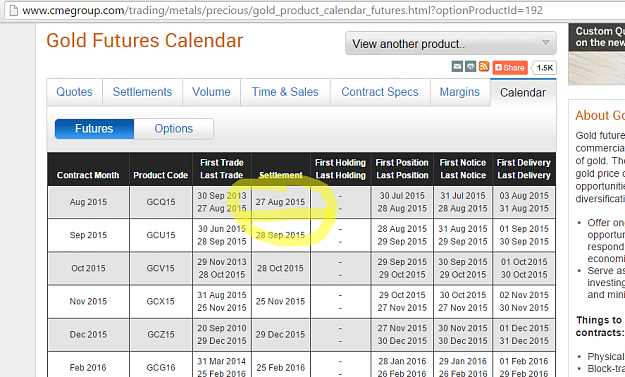Select the Futures toggle button
This screenshot has height=377, width=625.
94,129
